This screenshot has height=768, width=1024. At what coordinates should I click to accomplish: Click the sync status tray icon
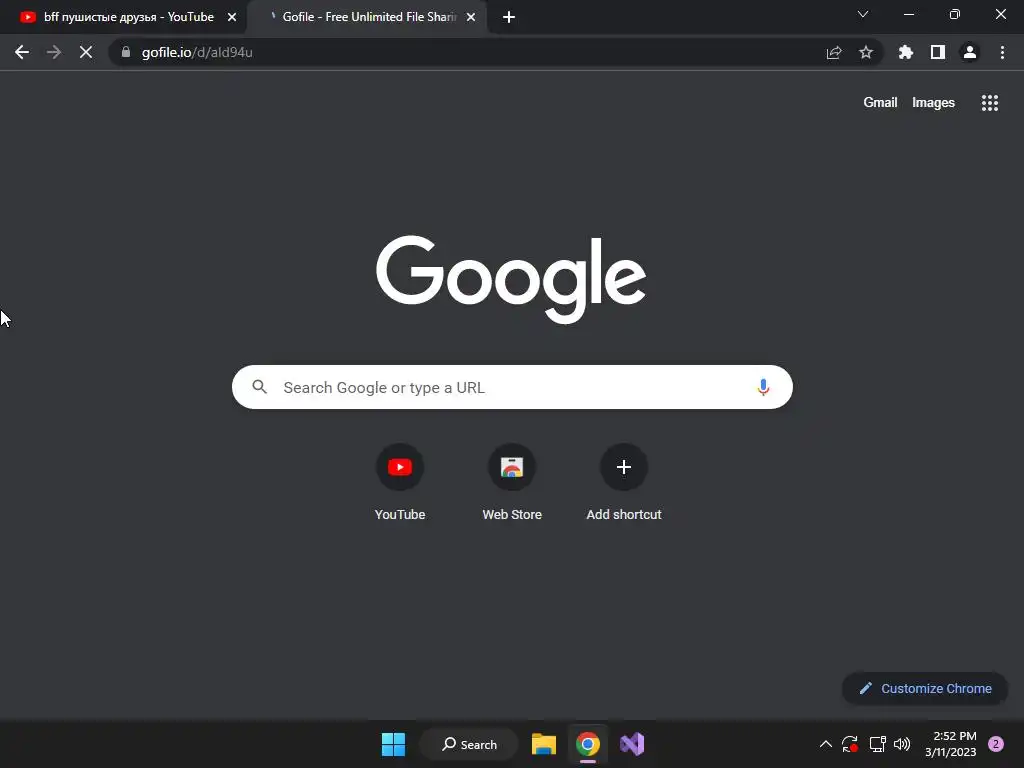point(850,744)
